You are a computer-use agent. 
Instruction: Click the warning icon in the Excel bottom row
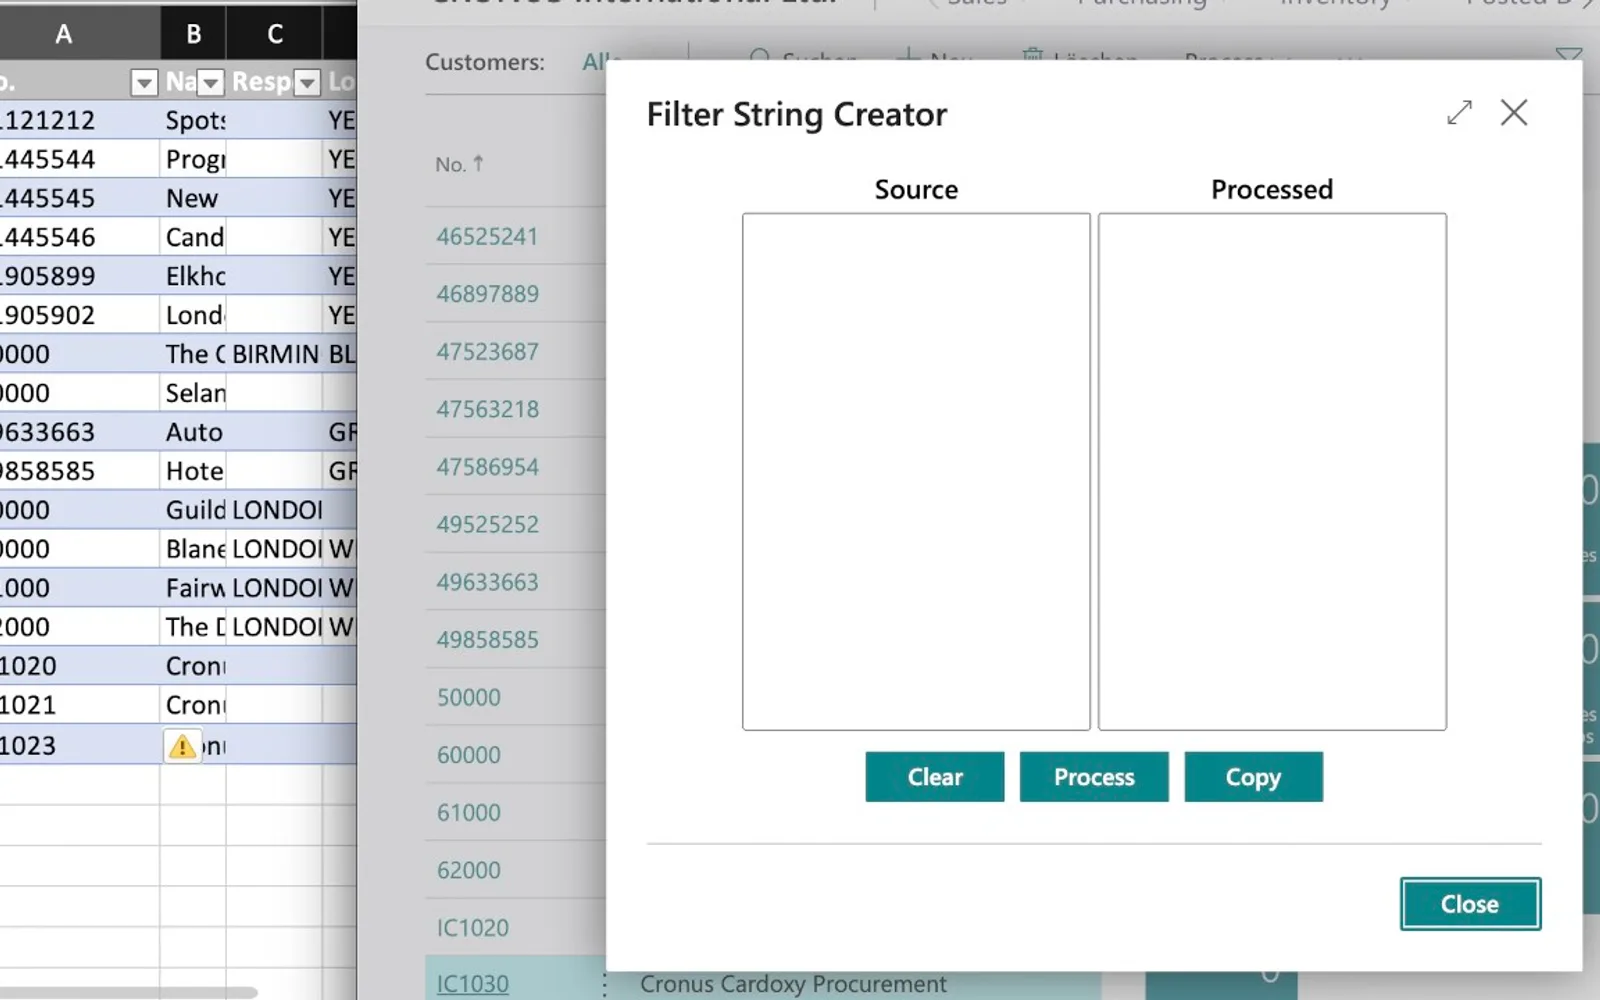coord(182,746)
